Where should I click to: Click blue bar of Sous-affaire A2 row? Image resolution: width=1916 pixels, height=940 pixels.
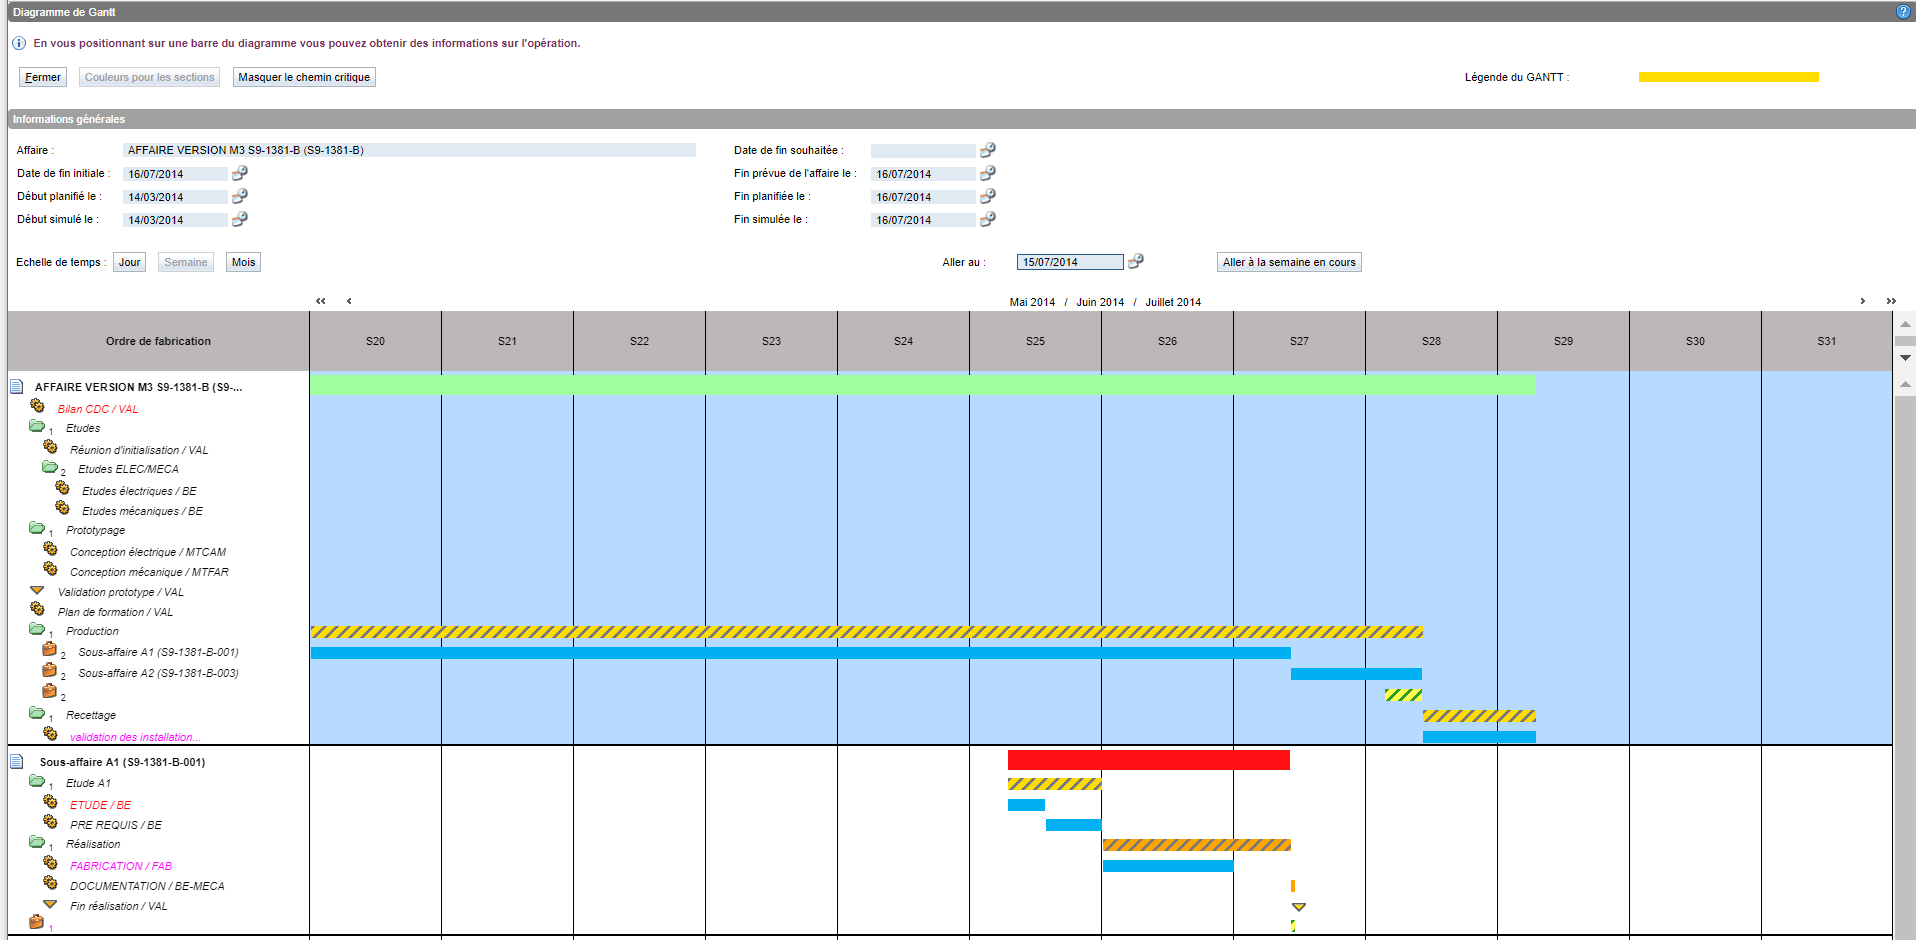(1356, 674)
